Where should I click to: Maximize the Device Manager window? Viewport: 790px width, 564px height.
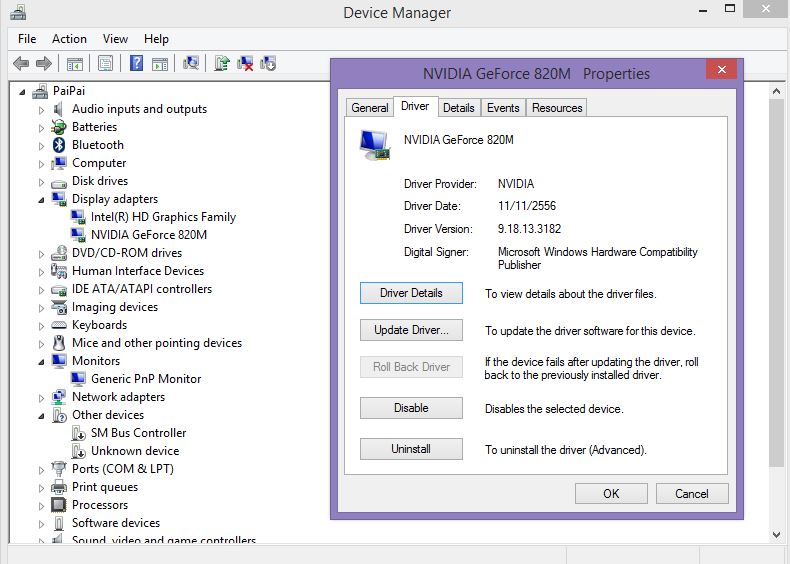click(x=730, y=9)
